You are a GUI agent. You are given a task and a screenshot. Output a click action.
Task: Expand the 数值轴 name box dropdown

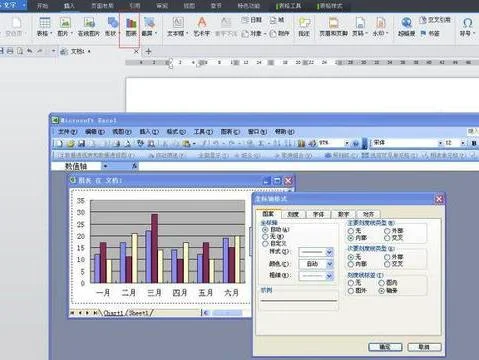click(x=105, y=166)
